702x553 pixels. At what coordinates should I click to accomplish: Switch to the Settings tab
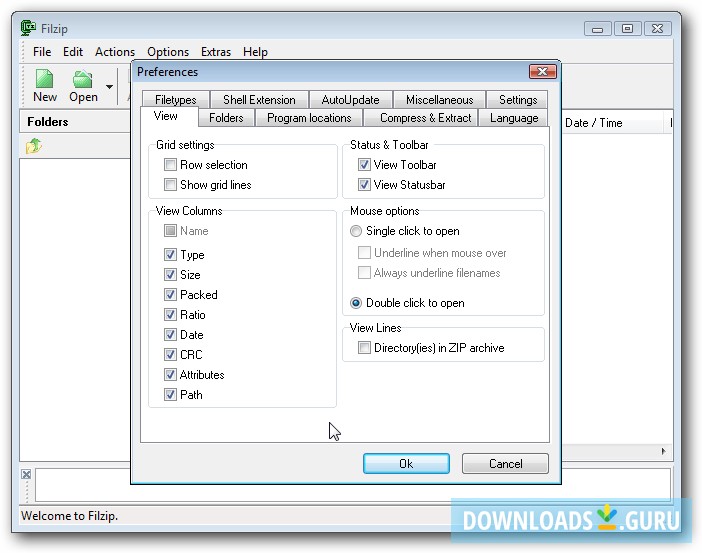pos(518,99)
